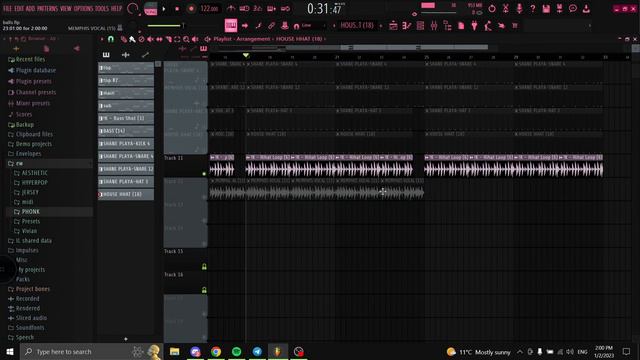The width and height of the screenshot is (640, 360).
Task: Click the record button in transport
Action: (x=191, y=9)
